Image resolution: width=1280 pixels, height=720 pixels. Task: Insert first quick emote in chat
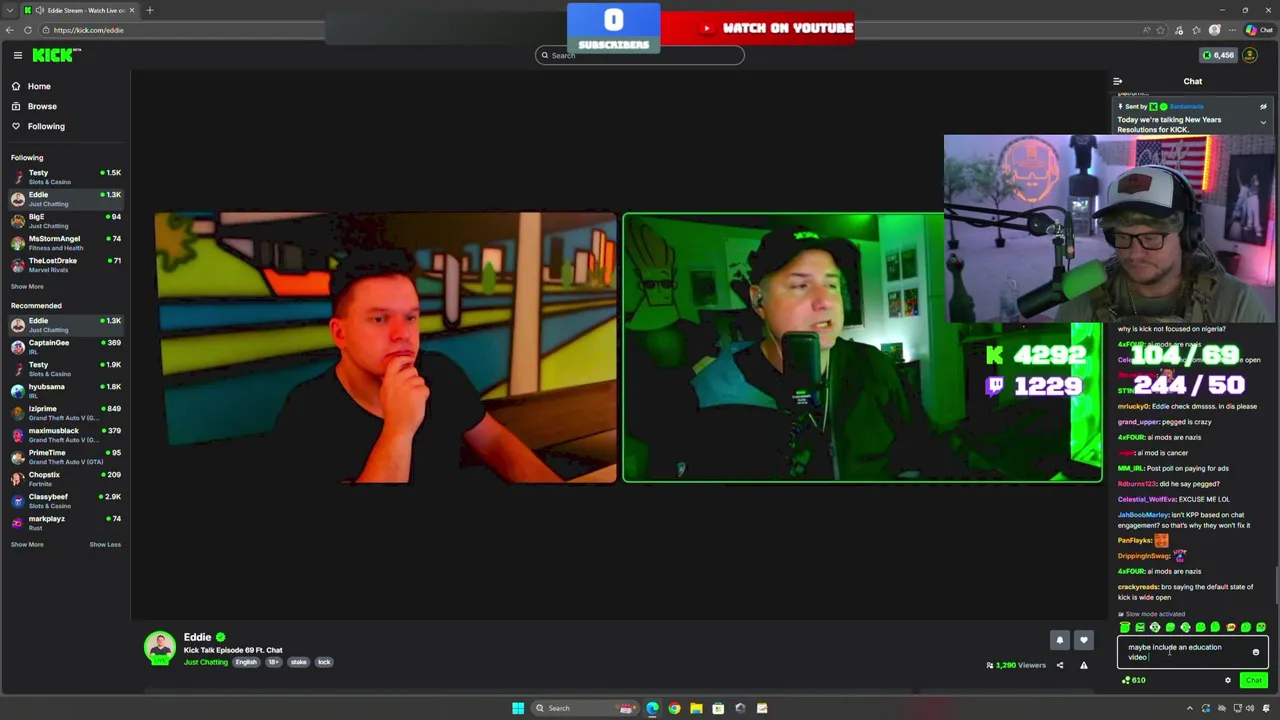(1125, 627)
